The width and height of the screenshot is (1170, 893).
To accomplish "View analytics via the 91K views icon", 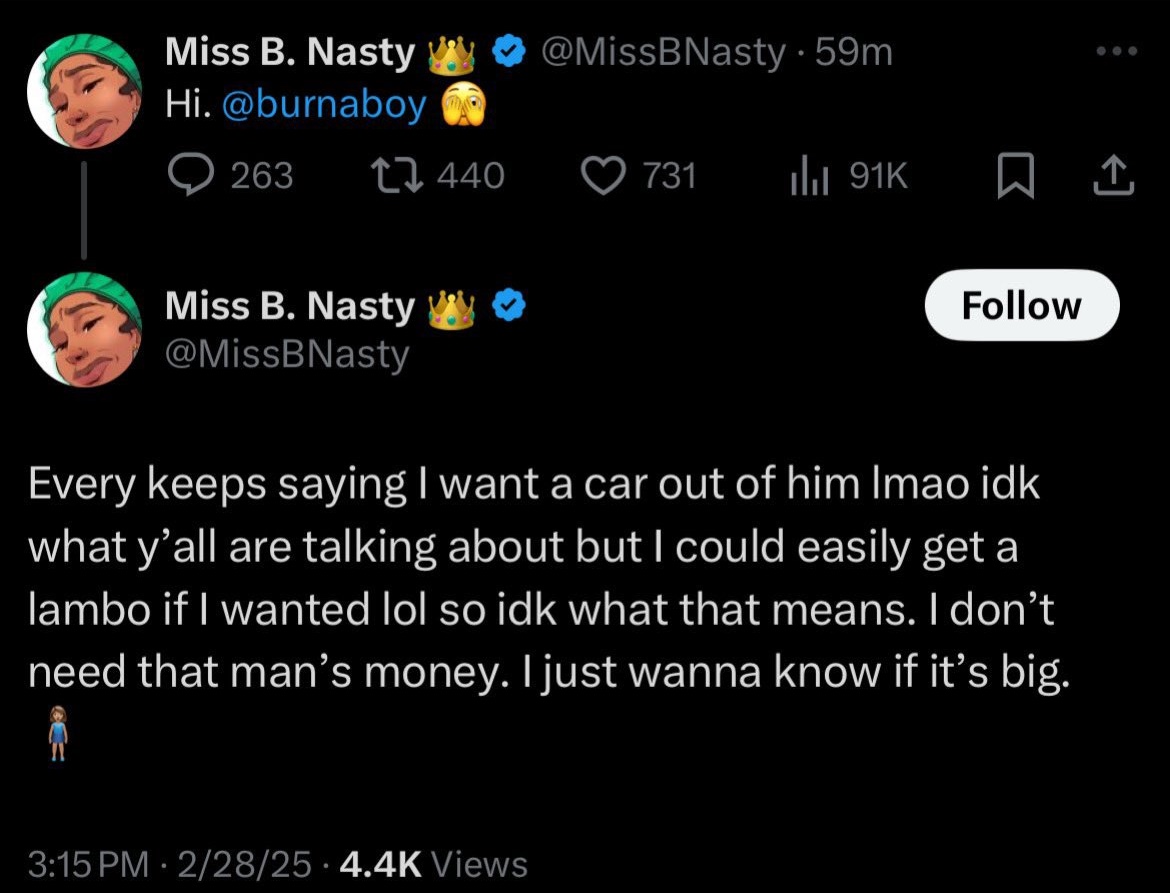I will coord(811,175).
